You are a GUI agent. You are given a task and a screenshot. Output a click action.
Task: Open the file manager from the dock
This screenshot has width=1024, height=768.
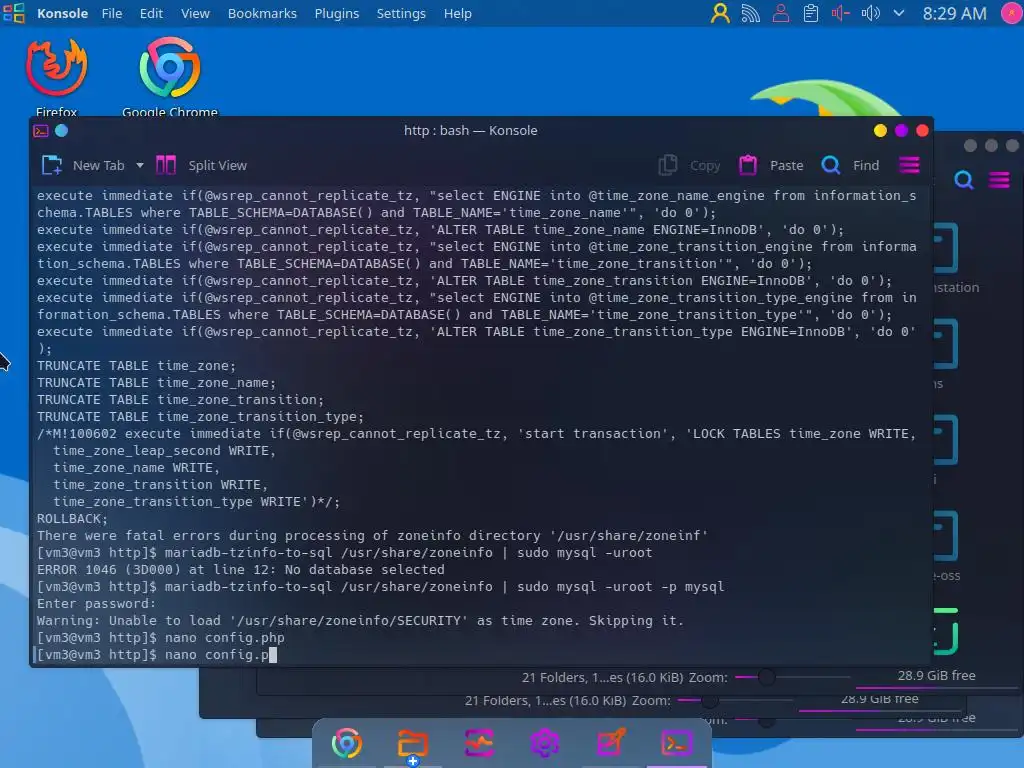click(x=413, y=744)
